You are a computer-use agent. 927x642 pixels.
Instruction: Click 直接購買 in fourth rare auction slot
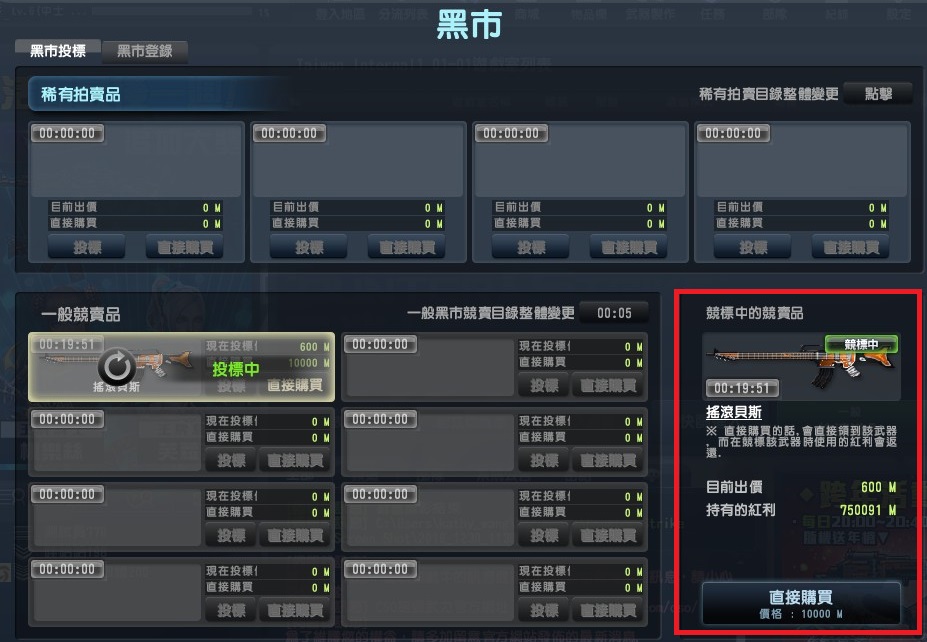coord(851,247)
